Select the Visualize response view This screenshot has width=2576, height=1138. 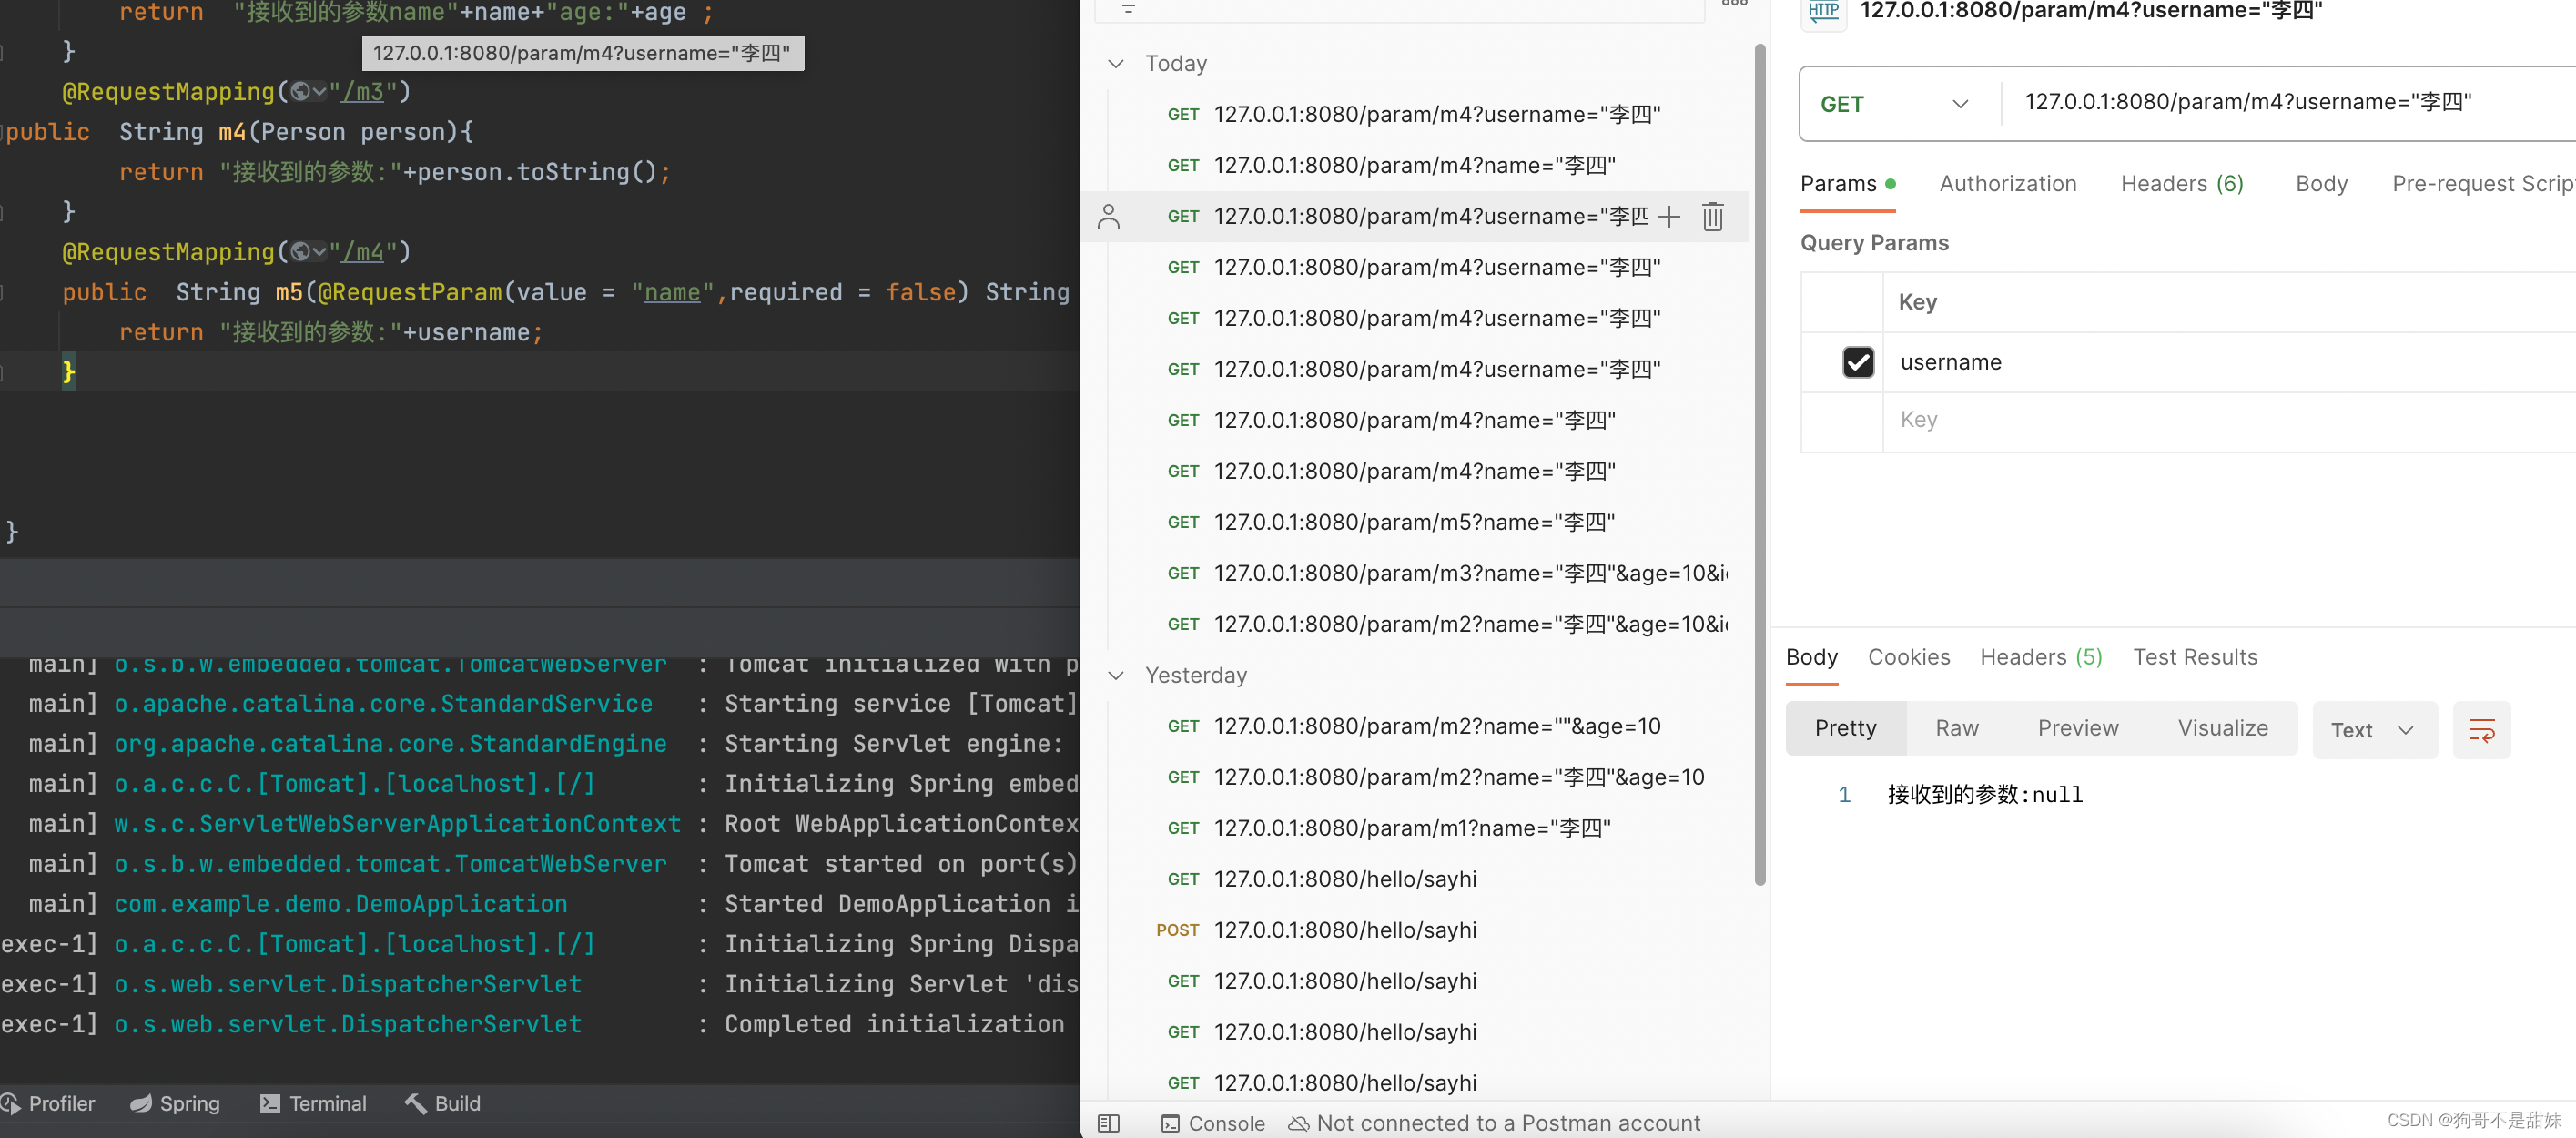(x=2222, y=729)
